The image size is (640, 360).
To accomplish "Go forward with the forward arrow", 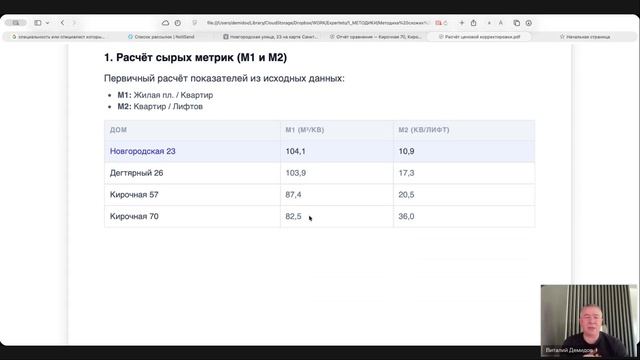I will pos(74,23).
